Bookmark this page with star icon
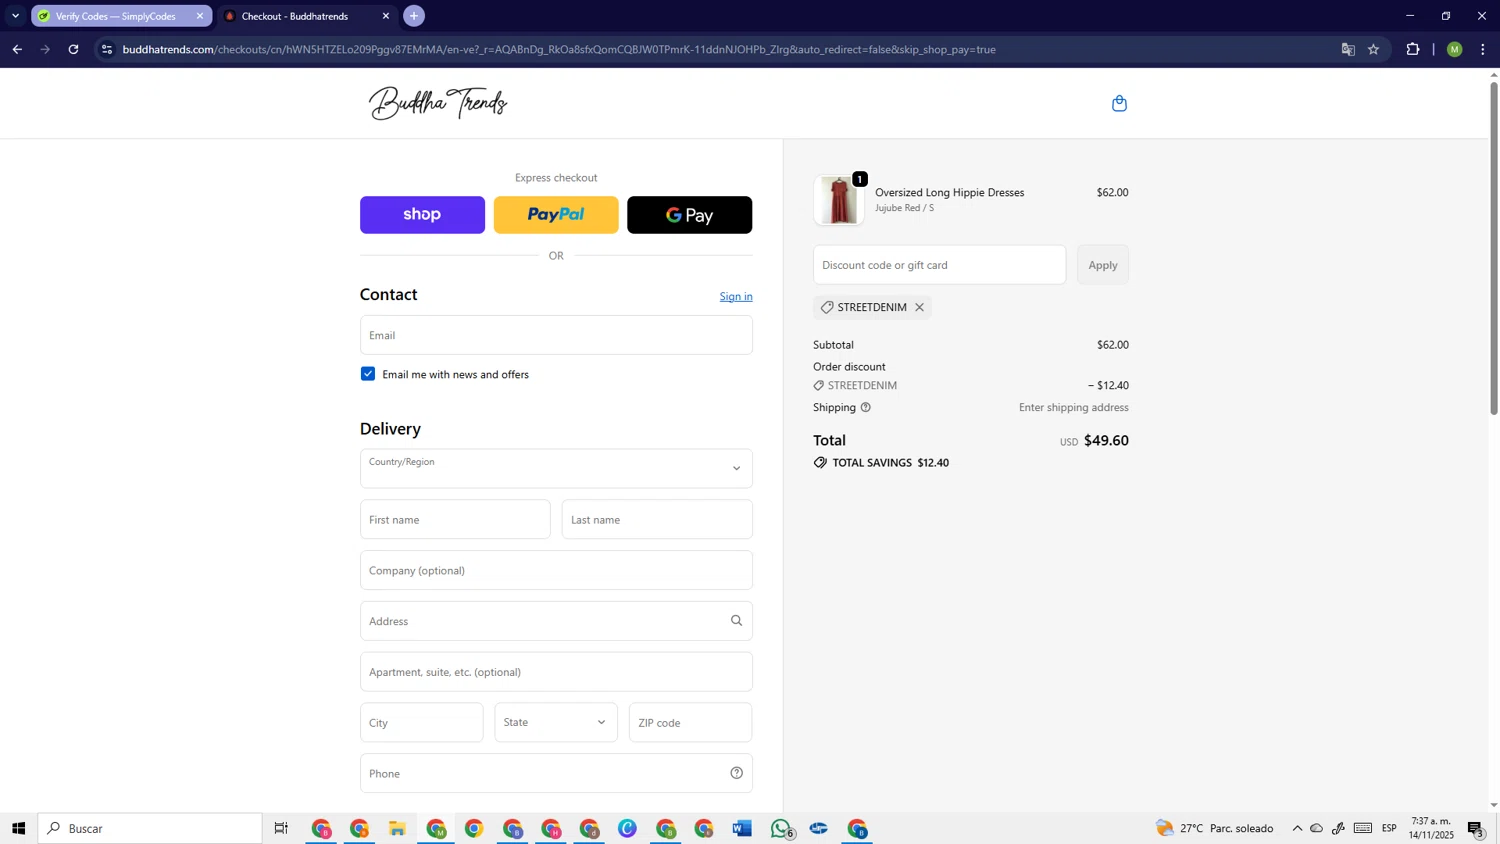The height and width of the screenshot is (844, 1500). 1374,49
